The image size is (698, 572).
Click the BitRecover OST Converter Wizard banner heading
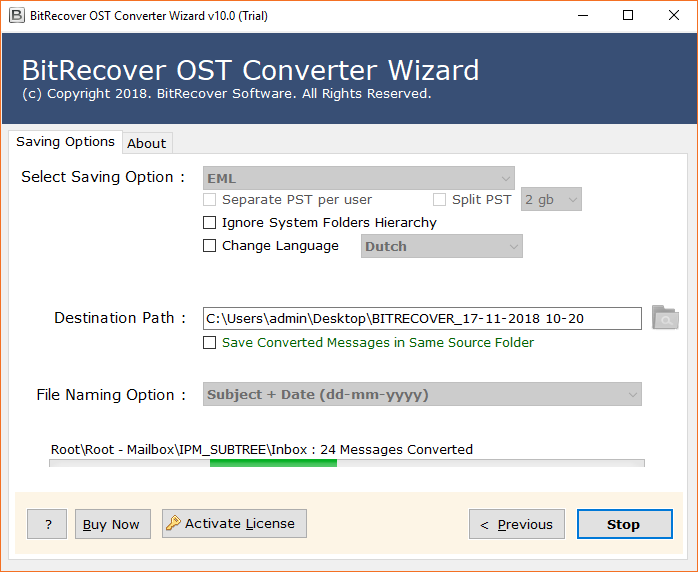251,70
